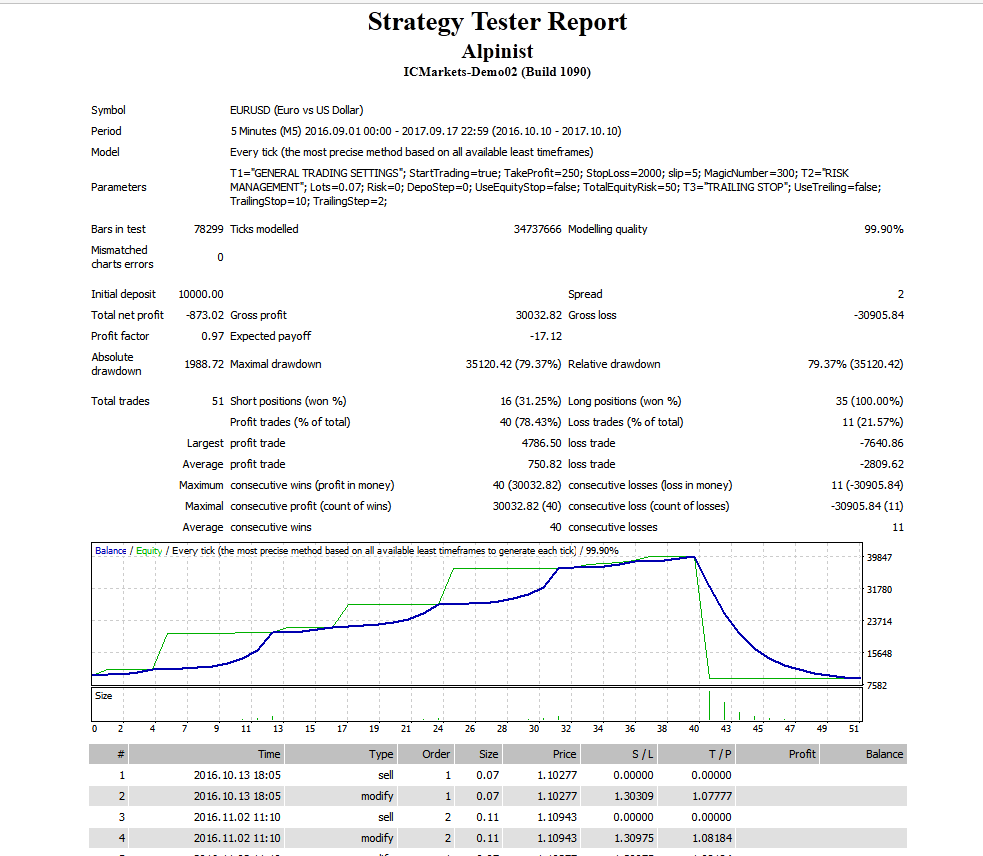983x856 pixels.
Task: Select the Every tick model description
Action: (411, 152)
